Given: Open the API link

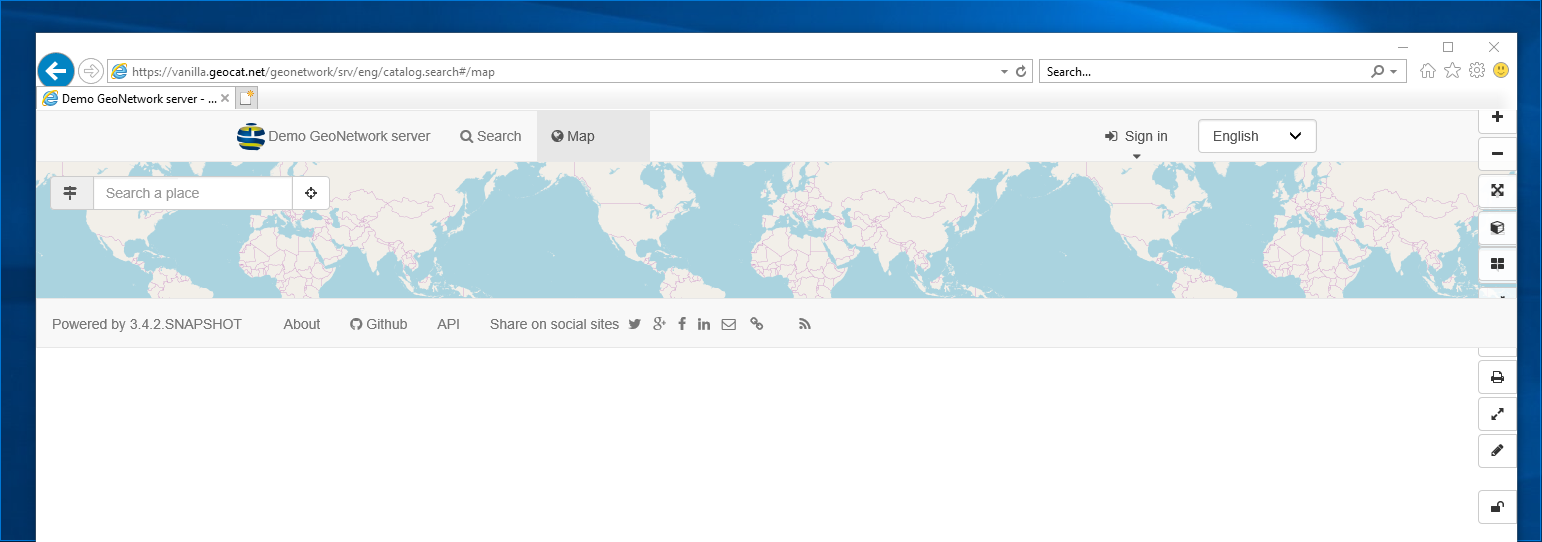Looking at the screenshot, I should click(448, 324).
